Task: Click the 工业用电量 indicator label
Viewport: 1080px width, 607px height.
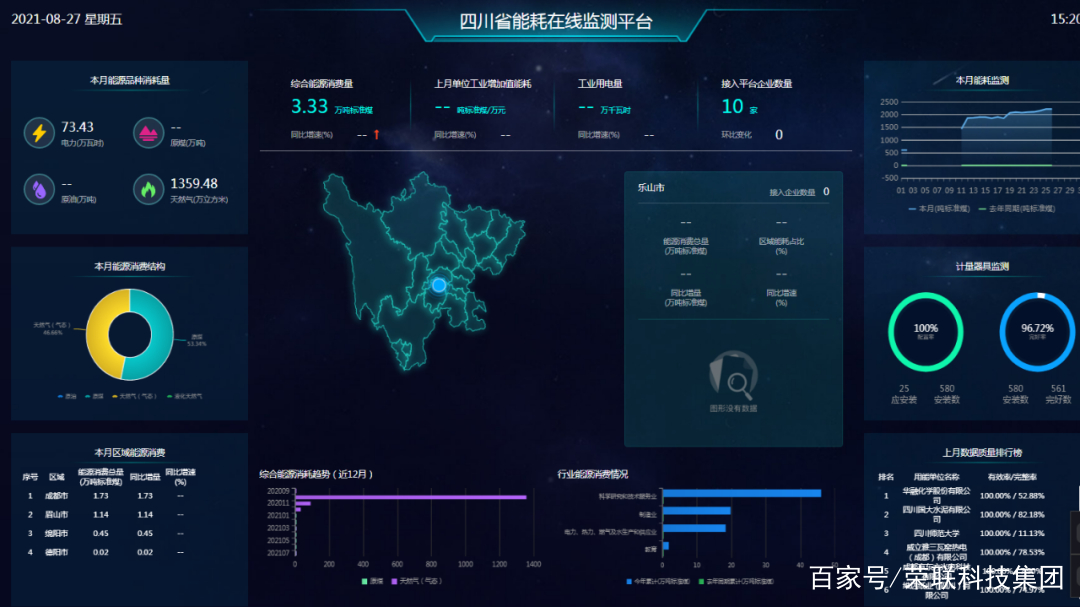Action: tap(600, 83)
